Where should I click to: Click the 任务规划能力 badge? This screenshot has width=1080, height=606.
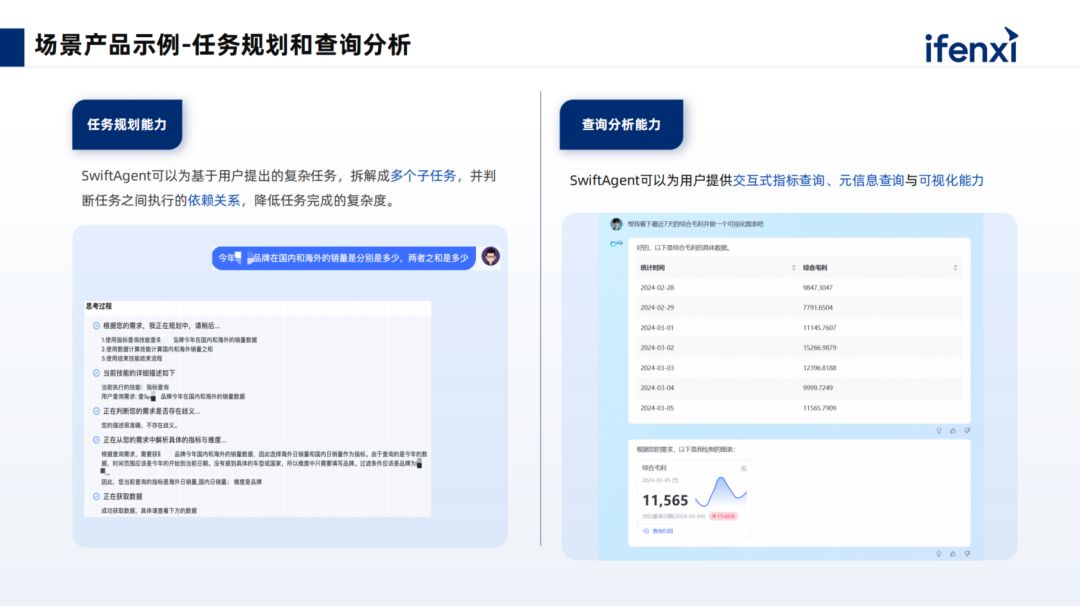coord(127,125)
